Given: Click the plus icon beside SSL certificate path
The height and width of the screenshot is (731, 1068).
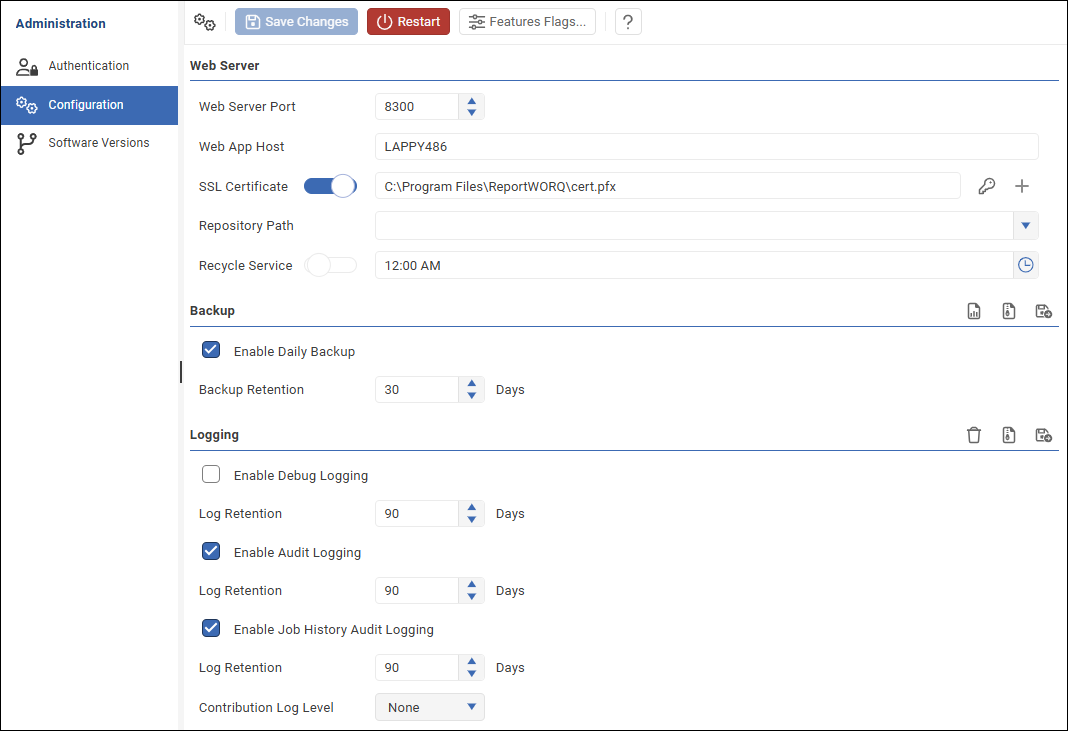Looking at the screenshot, I should [1022, 186].
